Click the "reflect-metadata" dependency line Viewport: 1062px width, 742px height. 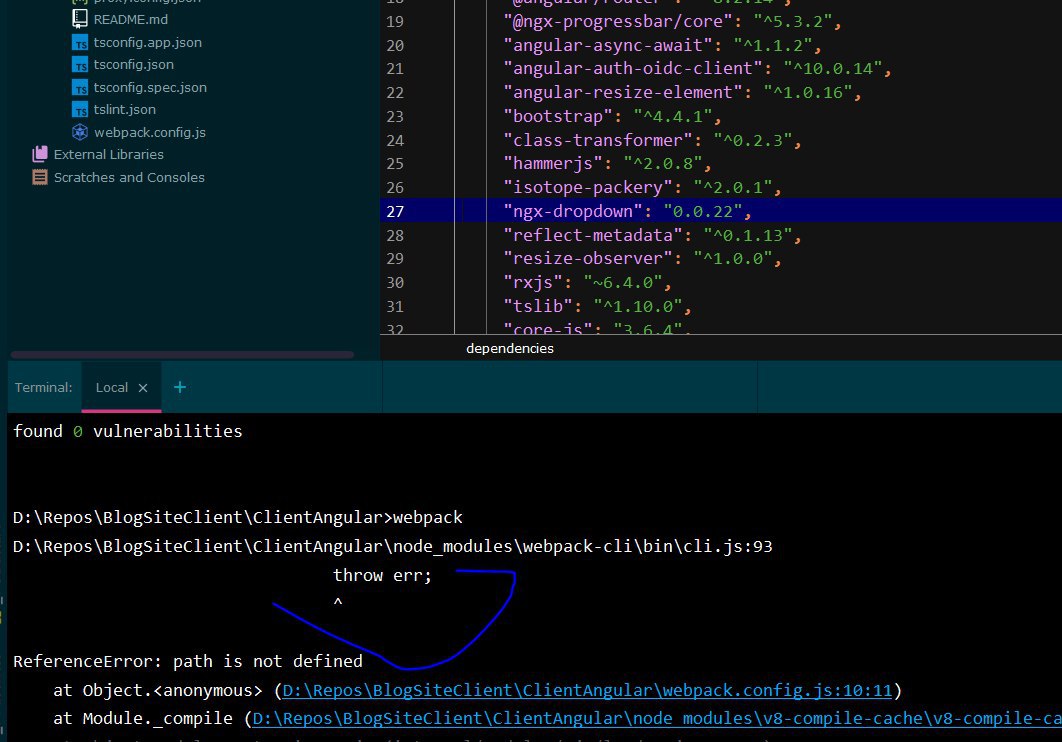pos(652,235)
